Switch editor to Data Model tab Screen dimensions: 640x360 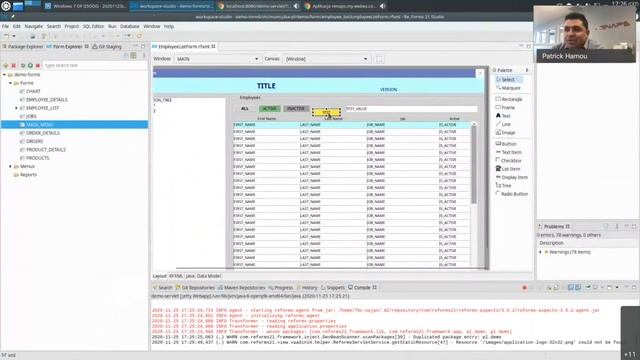click(x=209, y=276)
